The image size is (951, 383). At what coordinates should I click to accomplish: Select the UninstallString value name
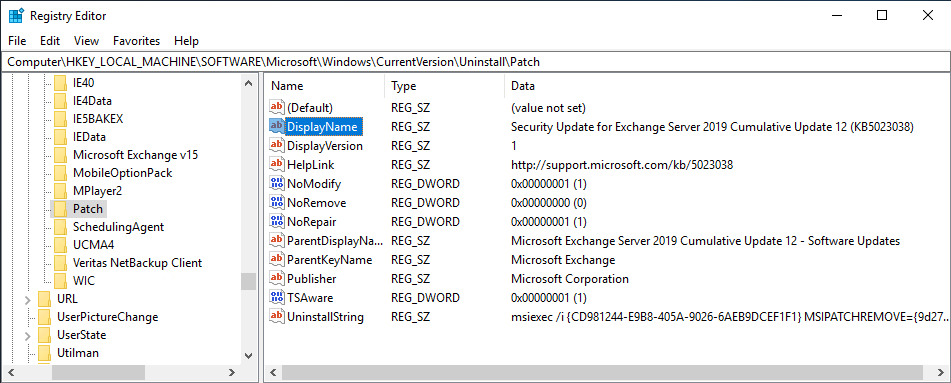coord(325,316)
